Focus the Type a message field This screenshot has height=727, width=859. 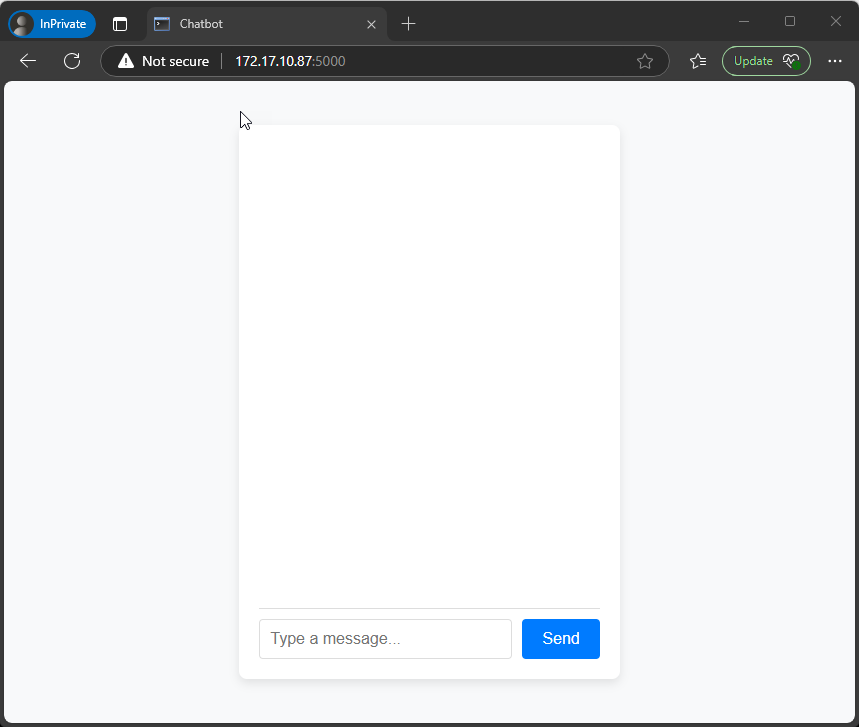point(385,639)
